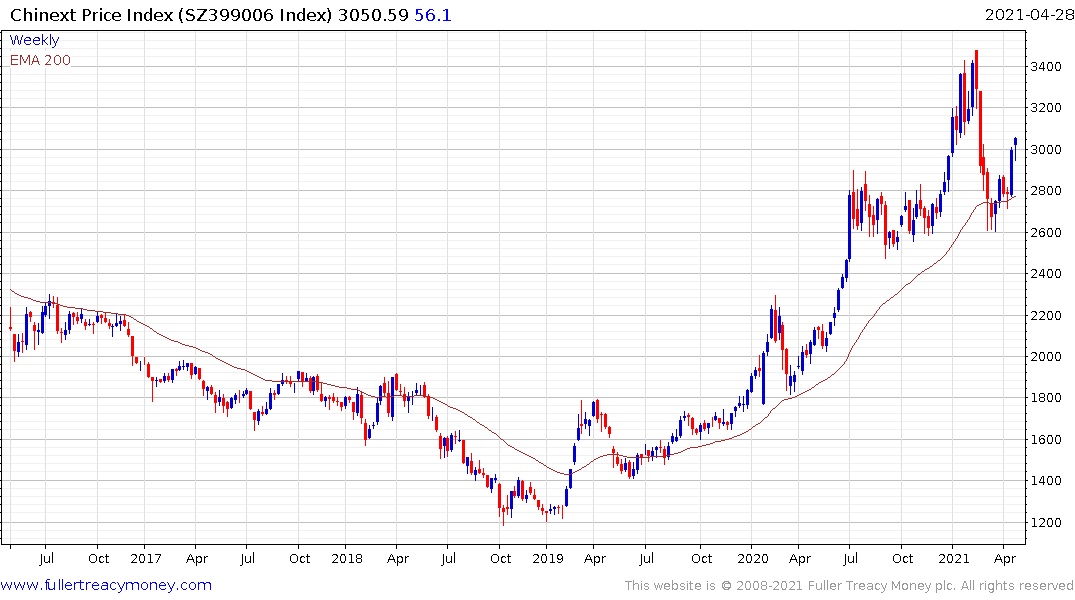Click the latest price value 3050.59
The image size is (1075, 600).
click(x=373, y=14)
